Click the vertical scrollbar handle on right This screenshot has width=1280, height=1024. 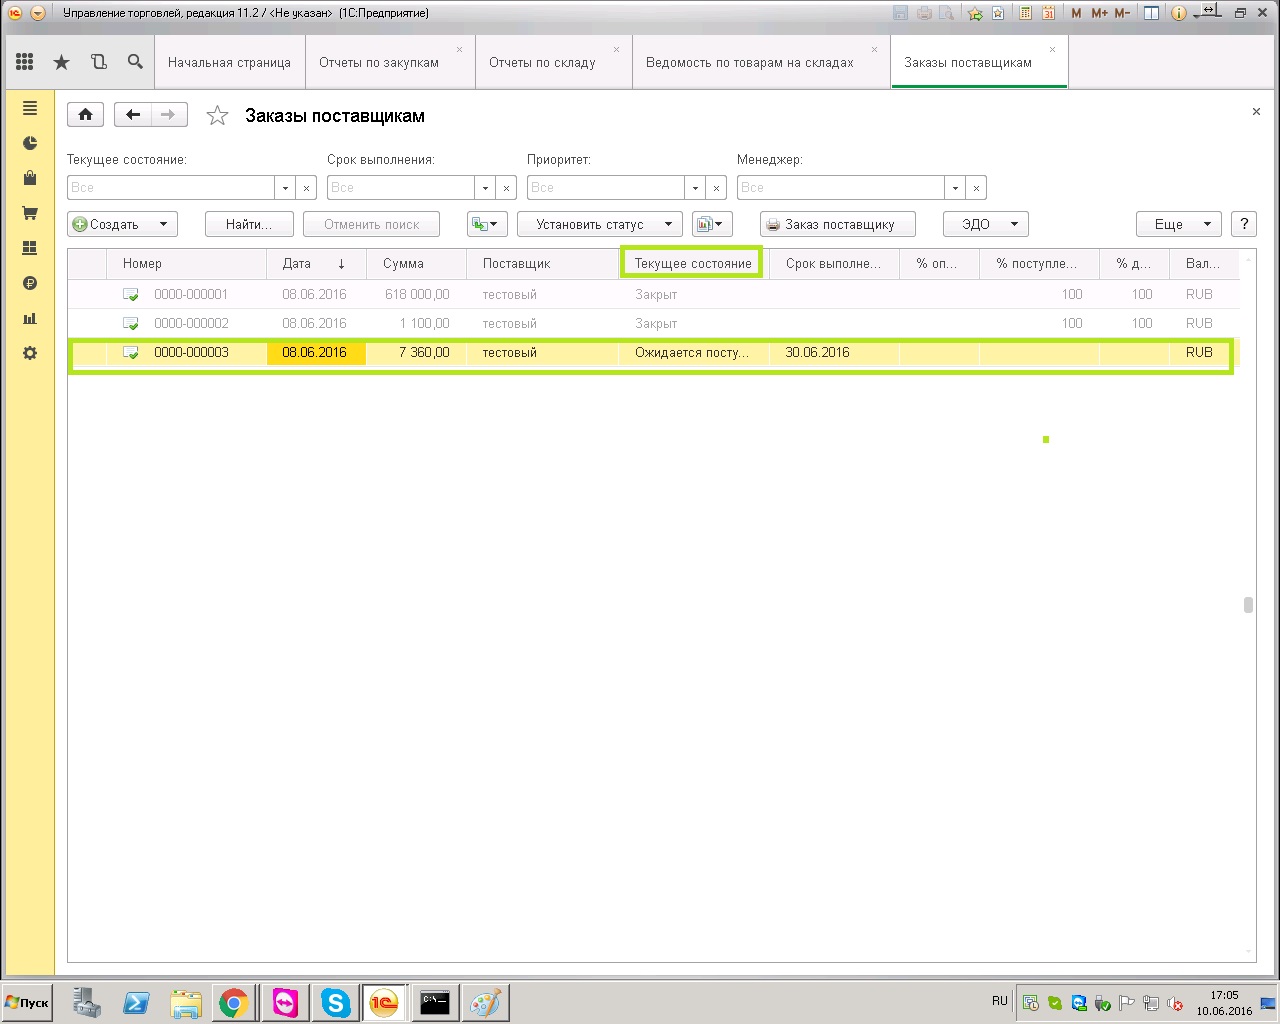pyautogui.click(x=1248, y=605)
